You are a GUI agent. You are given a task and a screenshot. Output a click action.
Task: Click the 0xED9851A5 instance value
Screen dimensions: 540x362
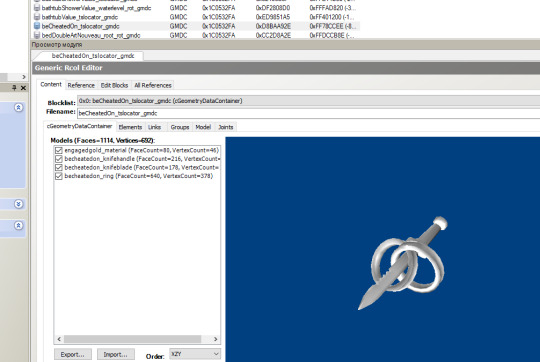pos(273,17)
